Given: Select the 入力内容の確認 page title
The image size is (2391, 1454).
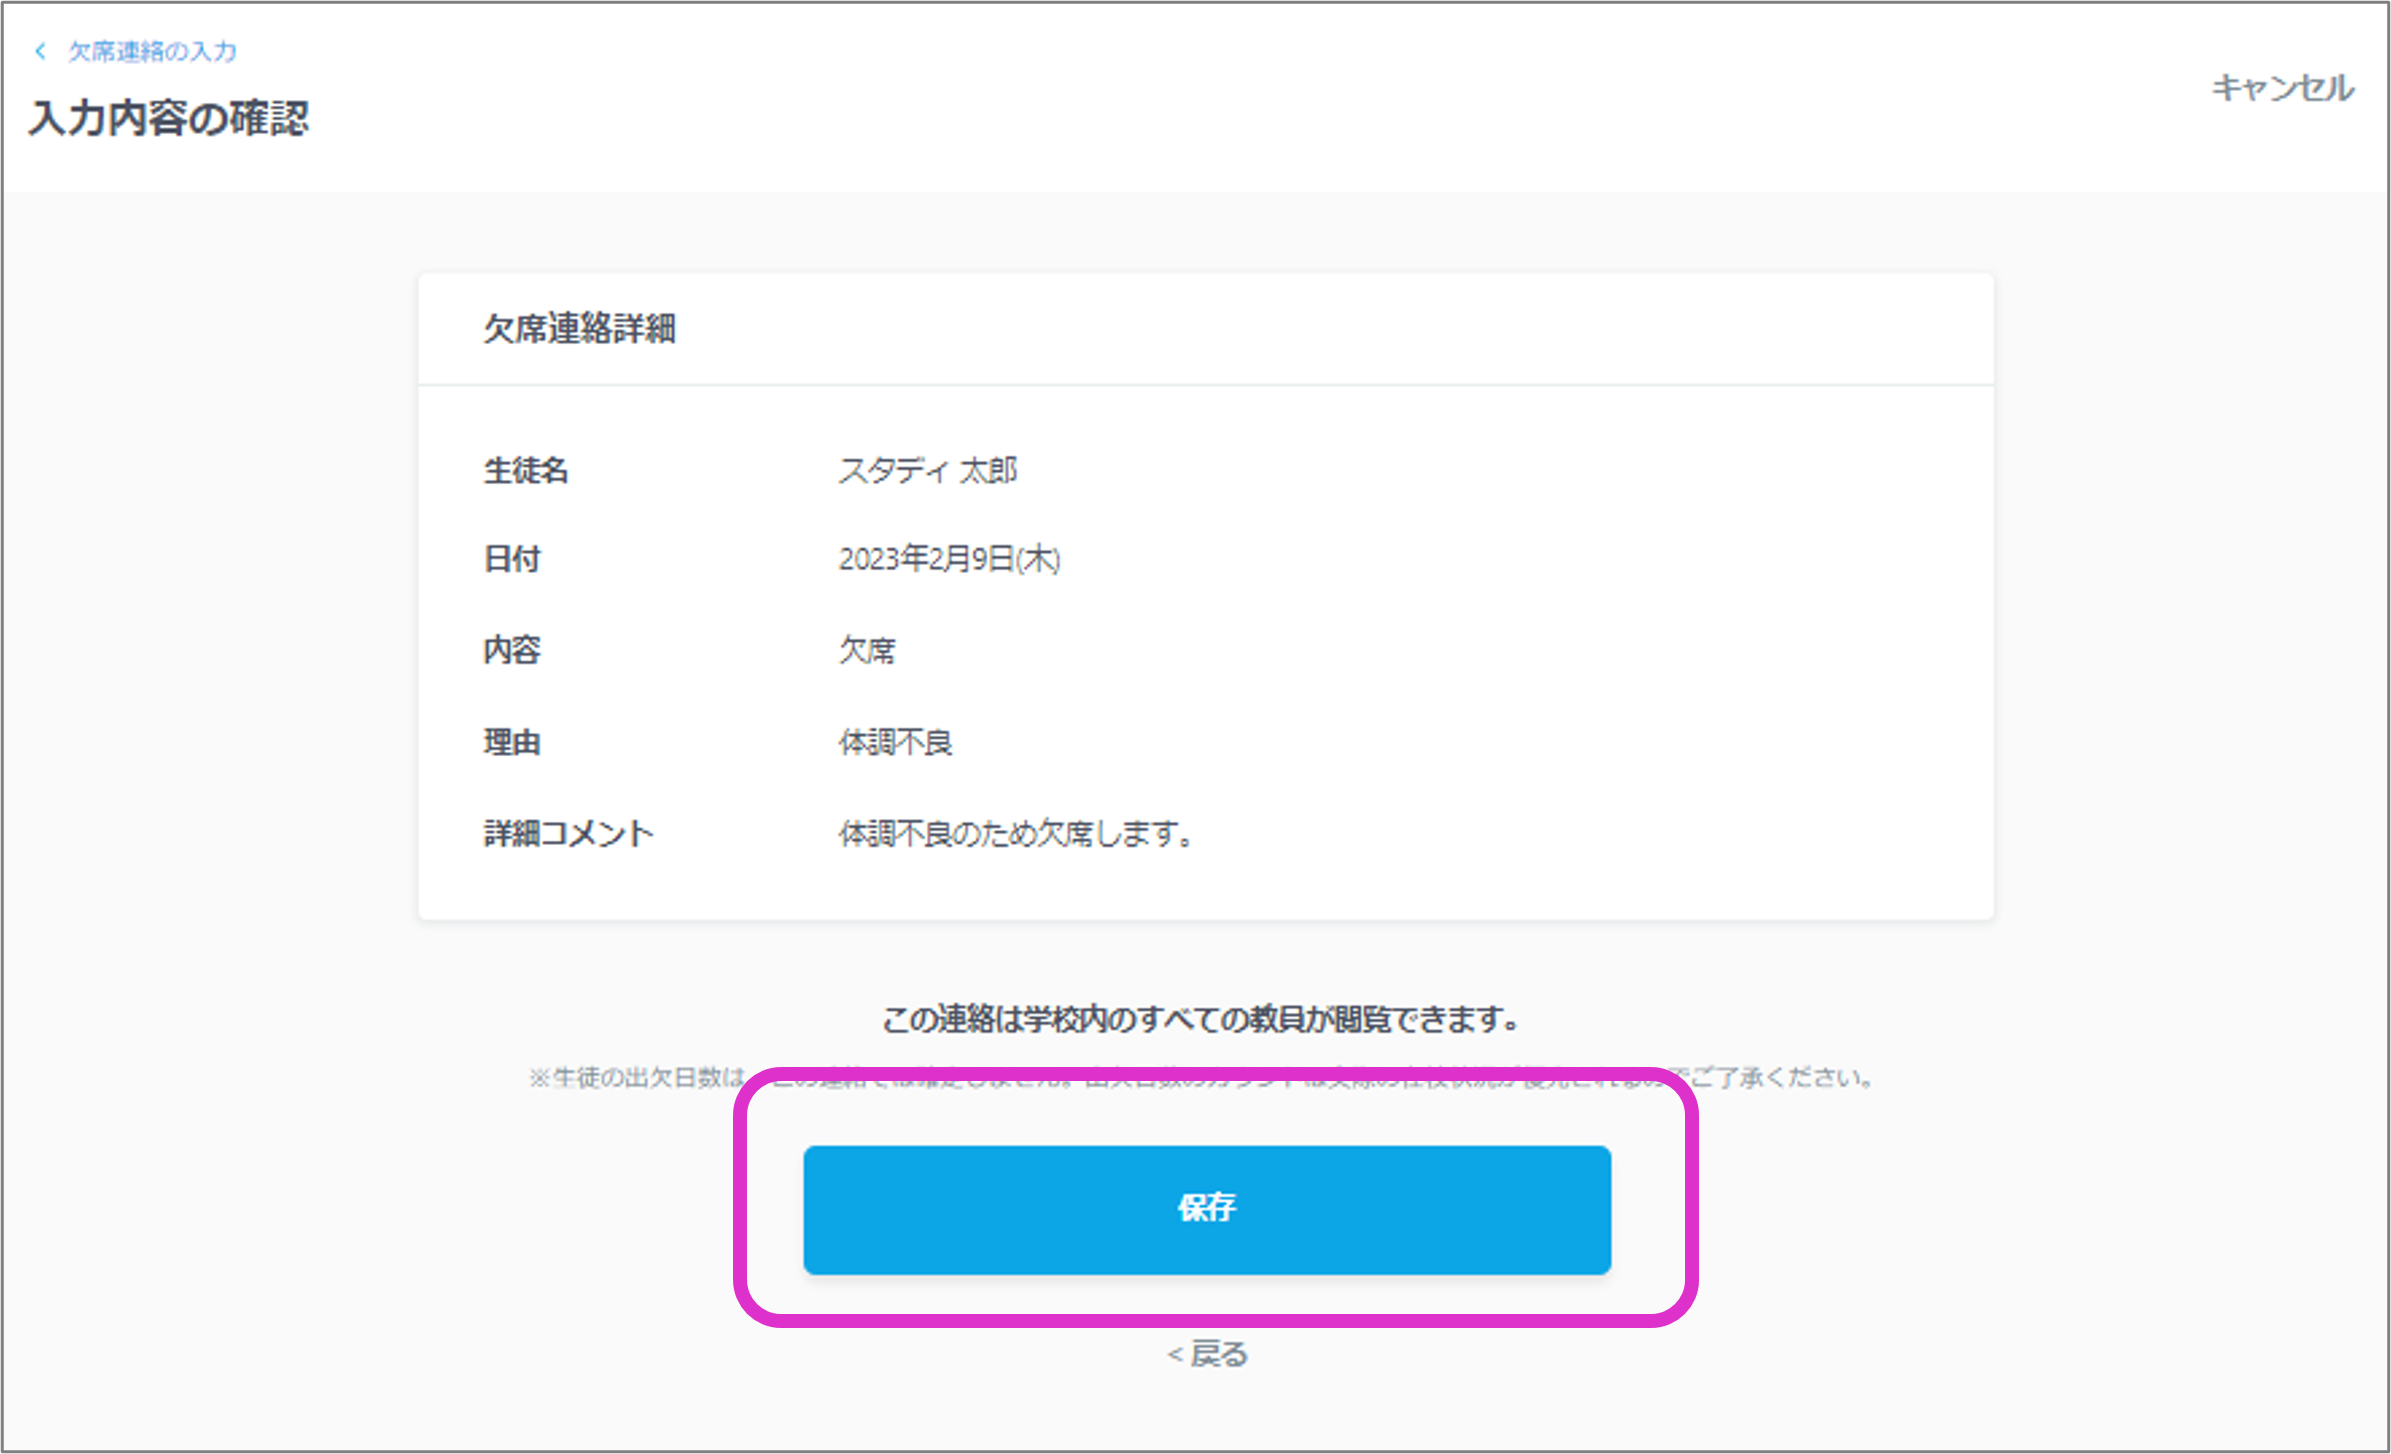Looking at the screenshot, I should [x=172, y=118].
